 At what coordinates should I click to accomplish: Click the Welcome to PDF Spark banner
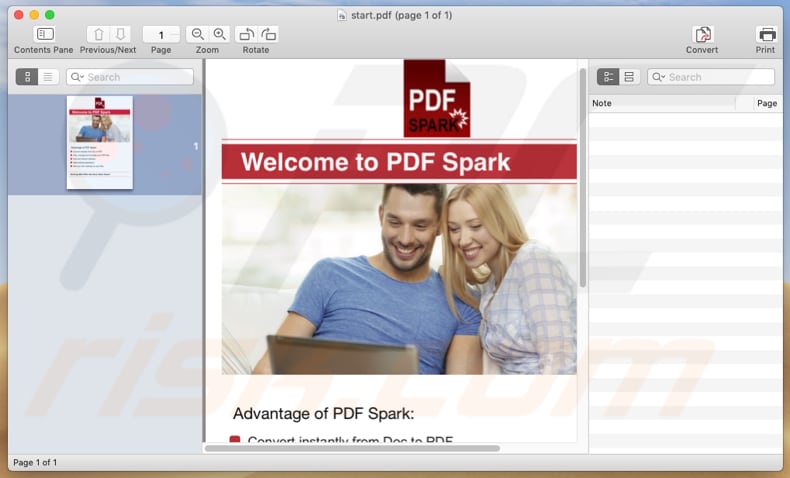[x=399, y=162]
